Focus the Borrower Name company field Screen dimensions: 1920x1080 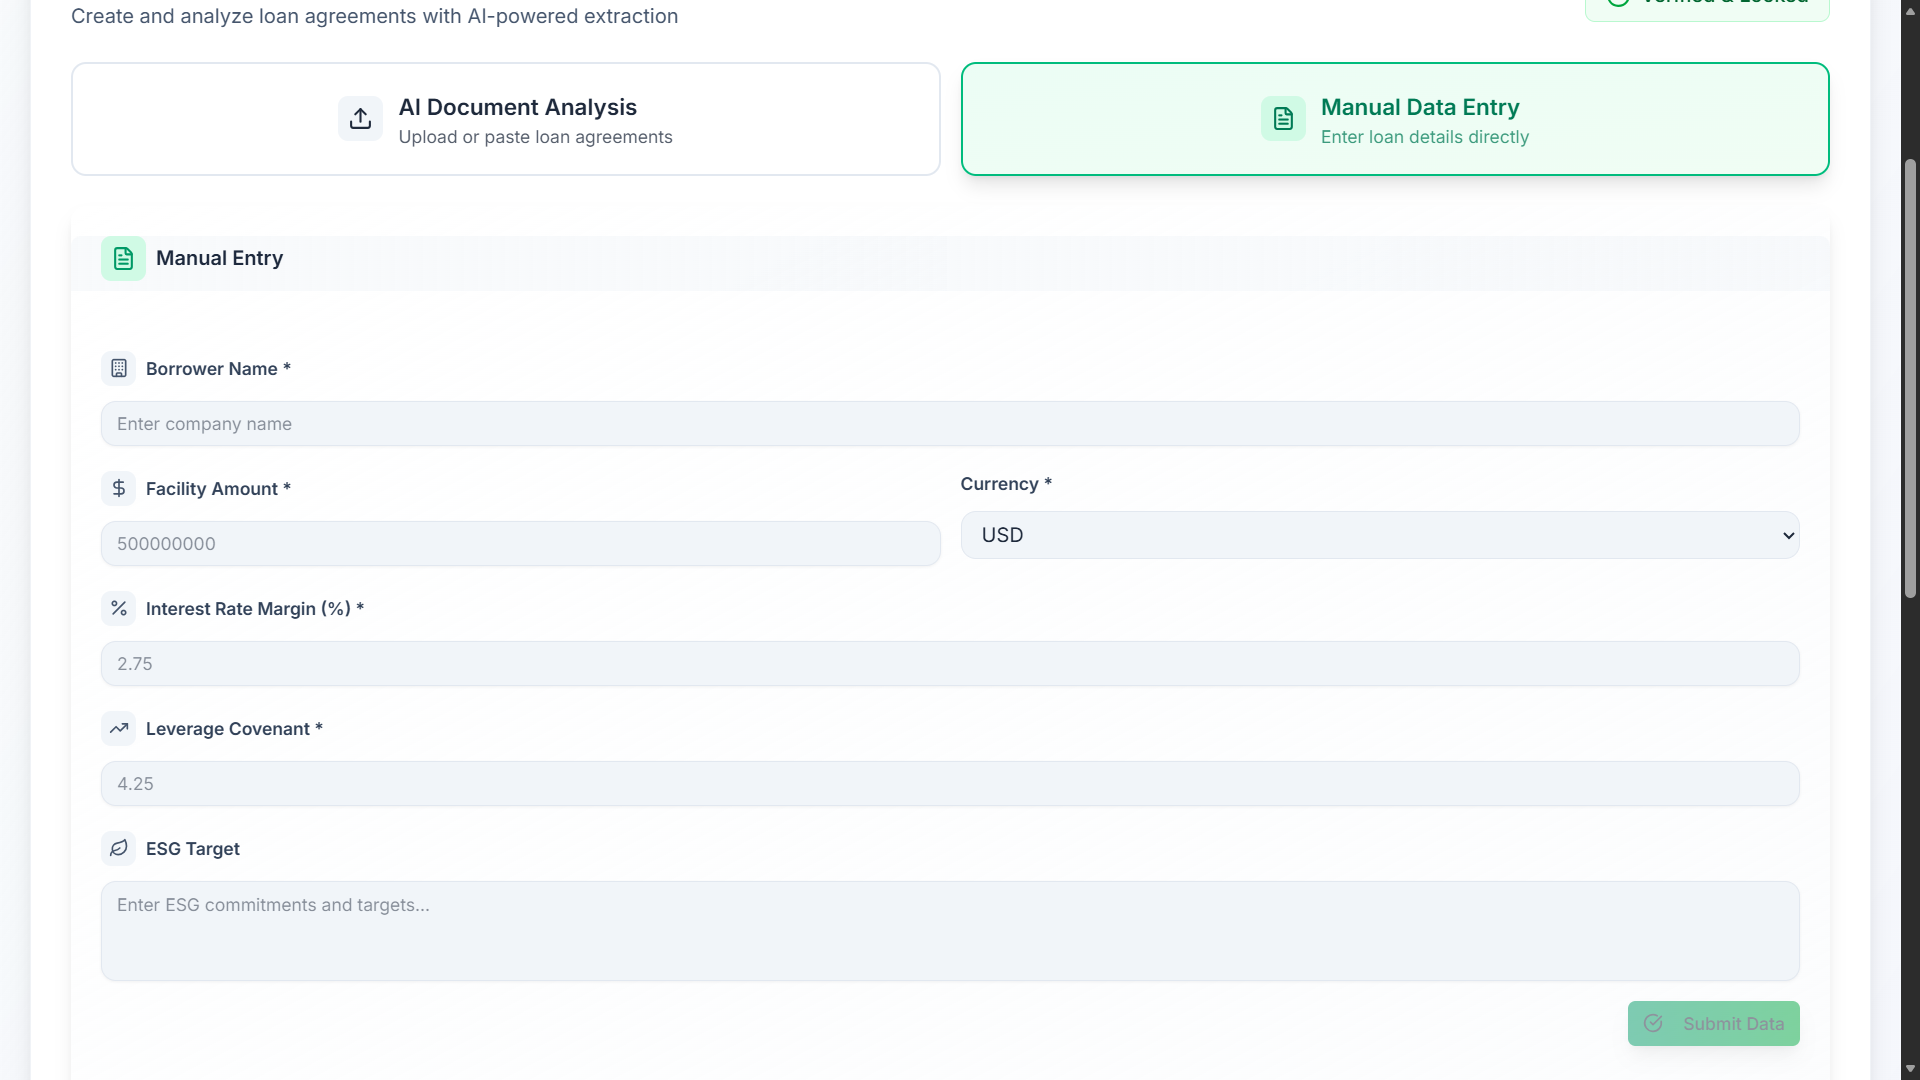950,424
